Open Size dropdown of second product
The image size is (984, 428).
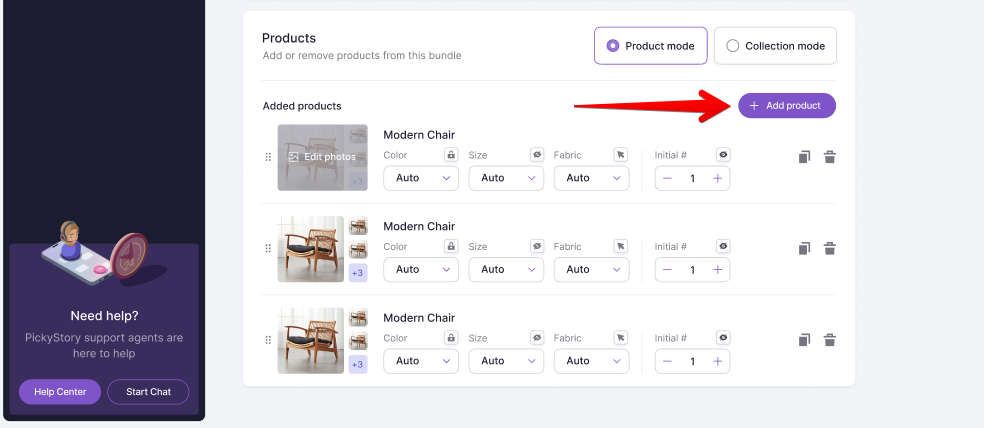(x=506, y=270)
